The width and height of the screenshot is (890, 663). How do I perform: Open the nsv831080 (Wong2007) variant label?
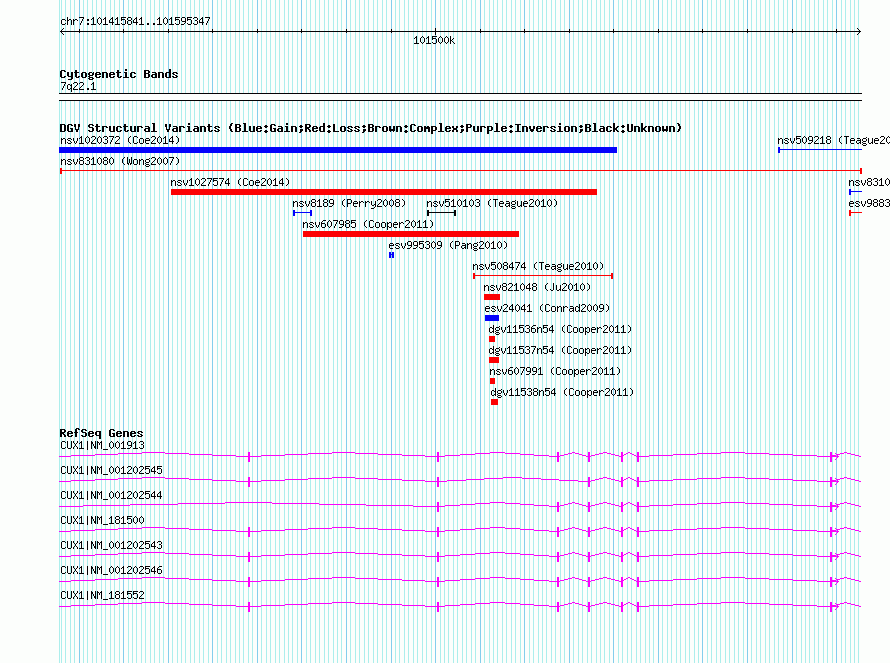pos(120,161)
